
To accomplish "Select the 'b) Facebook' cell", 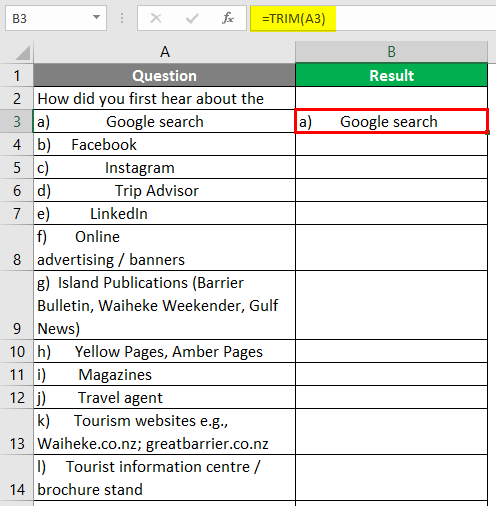I will pyautogui.click(x=164, y=144).
